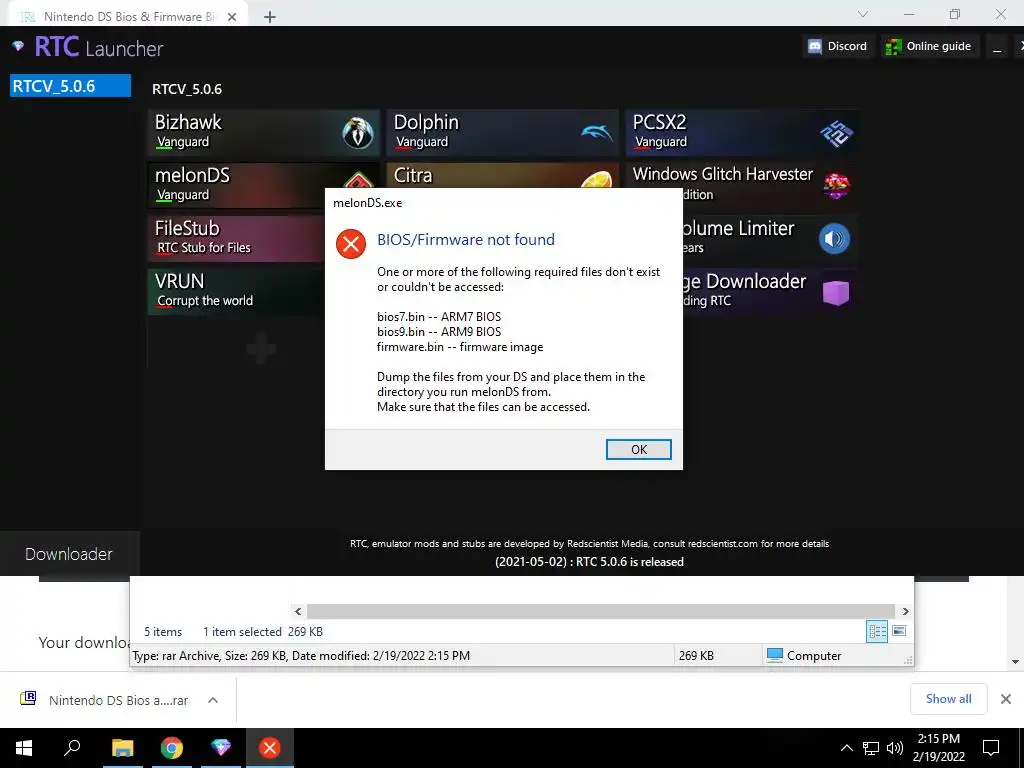Open FileStub RTC Stub for Files
The image size is (1024, 768).
(x=236, y=238)
